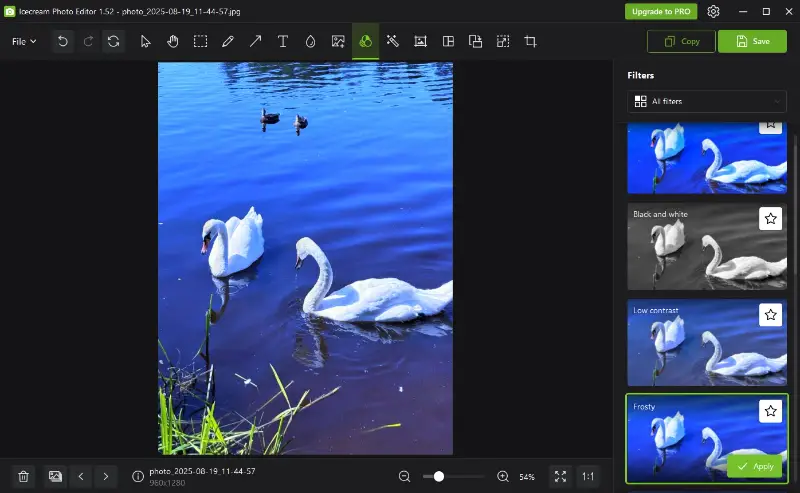Apply the Frosty filter
800x493 pixels.
point(755,466)
